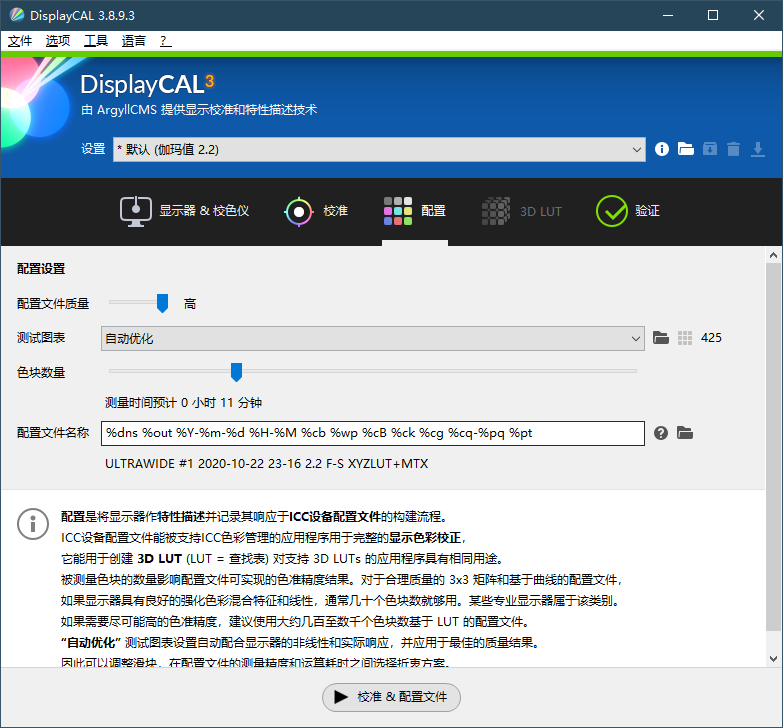Maximize the DisplayCAL window

(713, 15)
